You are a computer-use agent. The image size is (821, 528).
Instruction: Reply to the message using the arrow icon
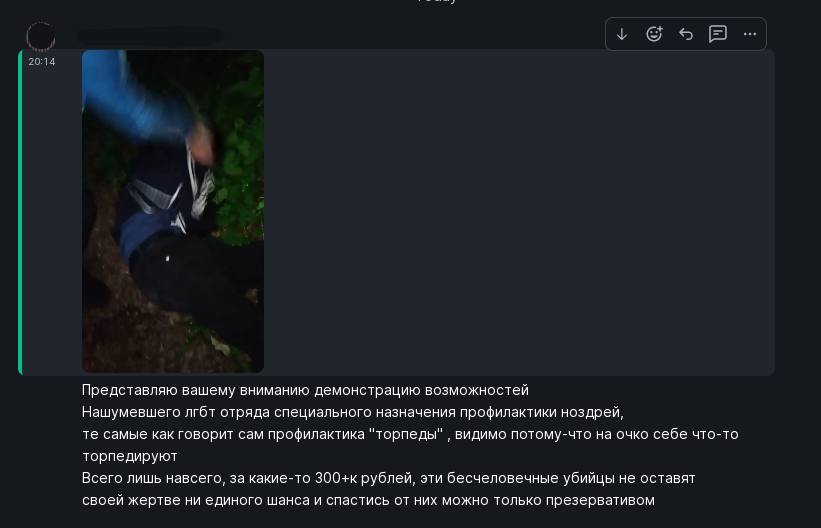pos(686,34)
